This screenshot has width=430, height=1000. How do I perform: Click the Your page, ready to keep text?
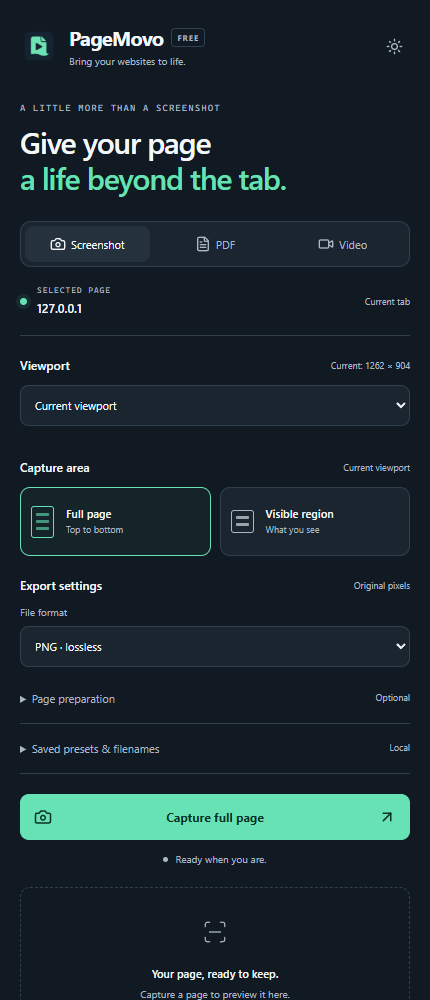(x=215, y=974)
